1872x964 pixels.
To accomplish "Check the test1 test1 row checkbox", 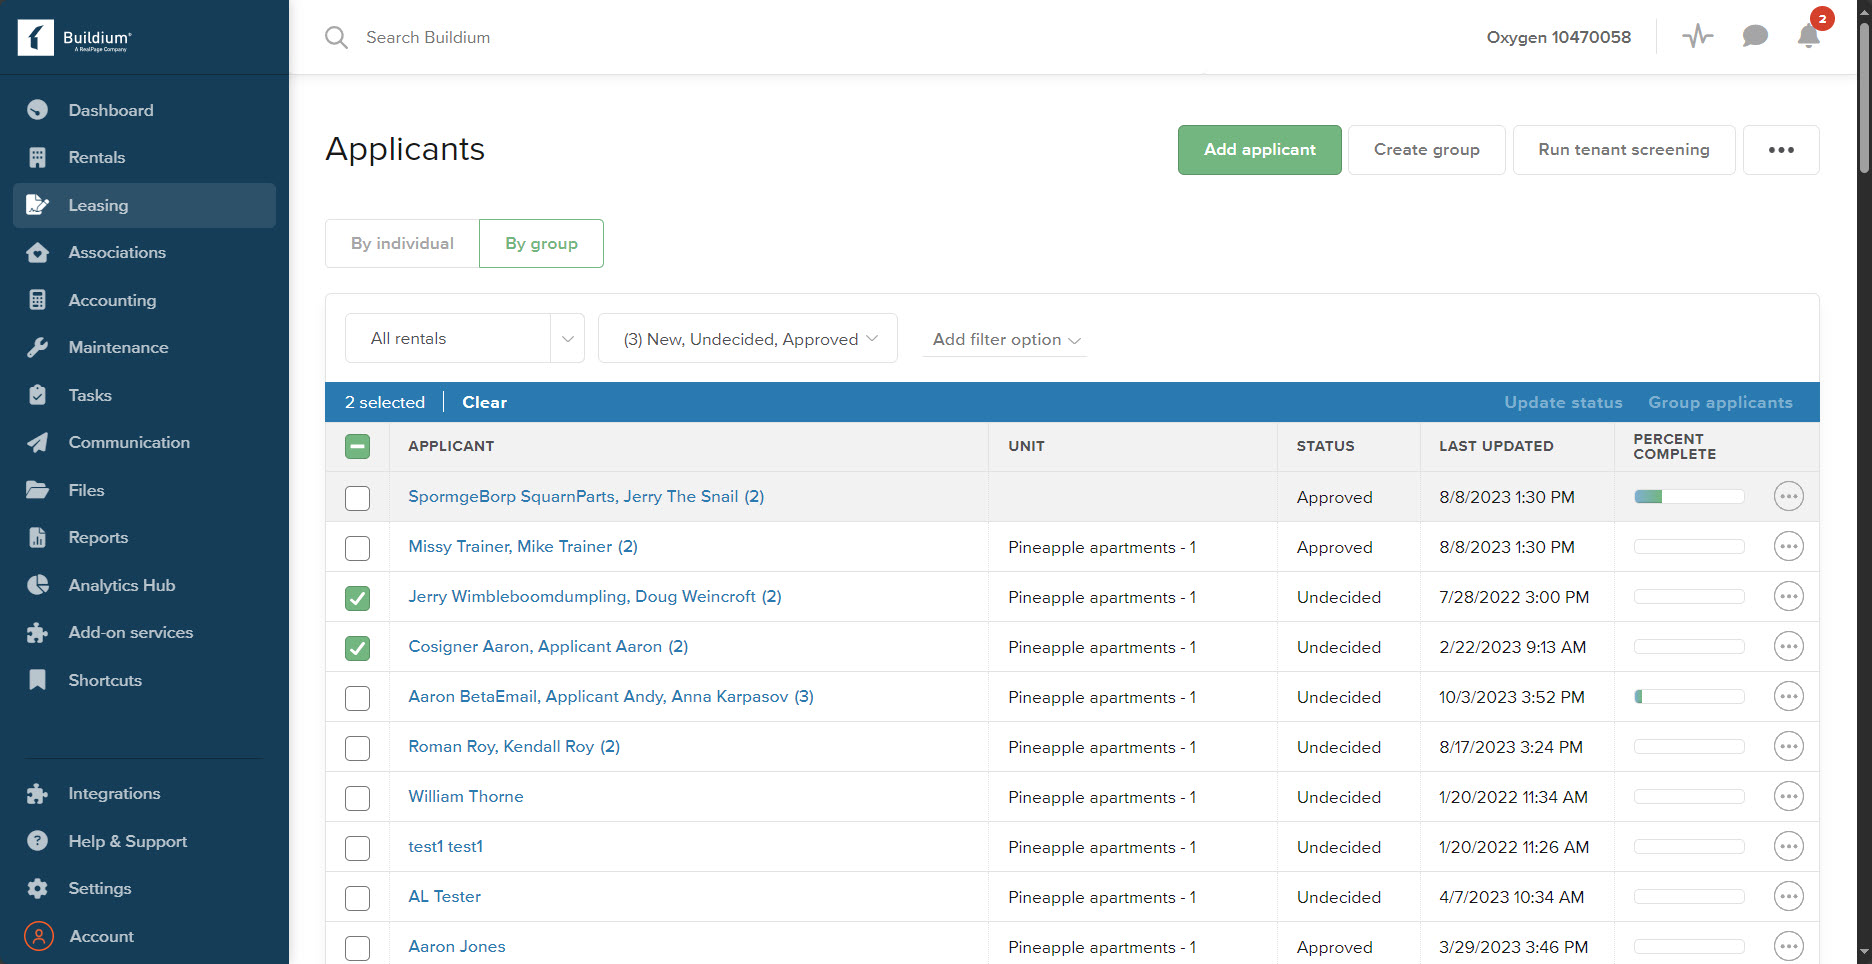I will (x=357, y=848).
